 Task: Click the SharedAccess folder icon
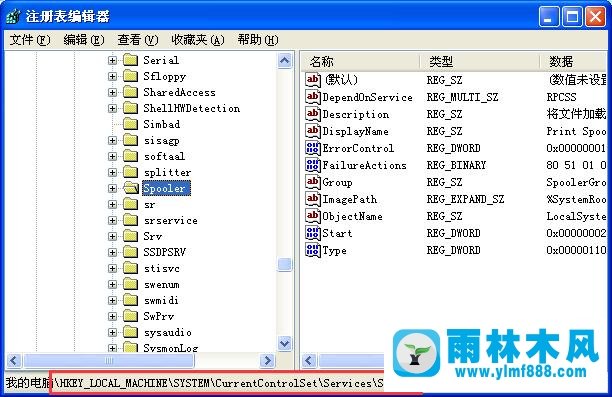130,92
